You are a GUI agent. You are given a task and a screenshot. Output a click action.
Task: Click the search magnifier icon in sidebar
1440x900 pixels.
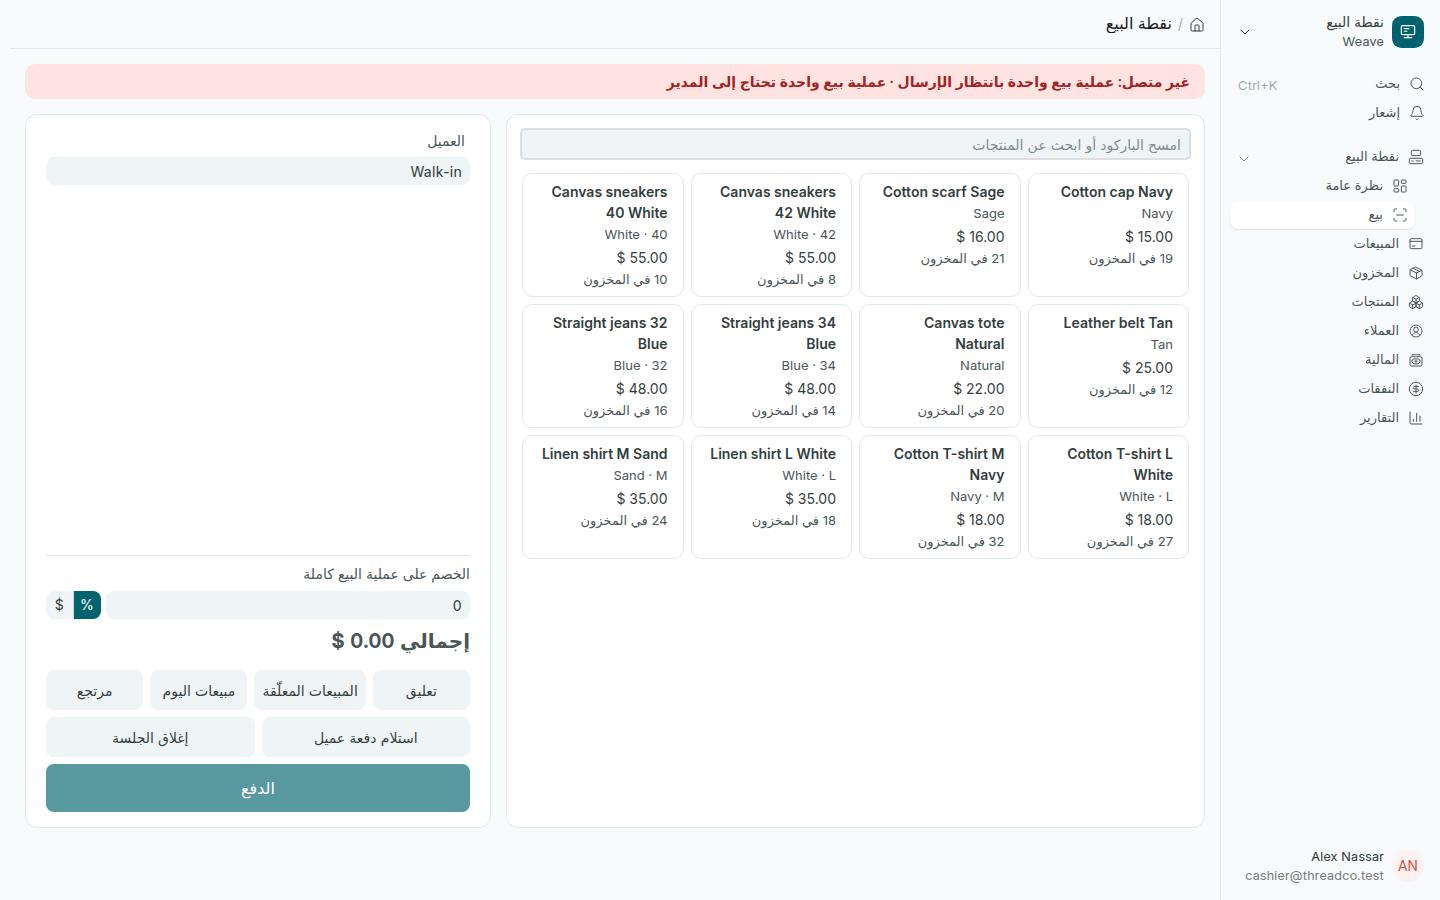[x=1416, y=84]
